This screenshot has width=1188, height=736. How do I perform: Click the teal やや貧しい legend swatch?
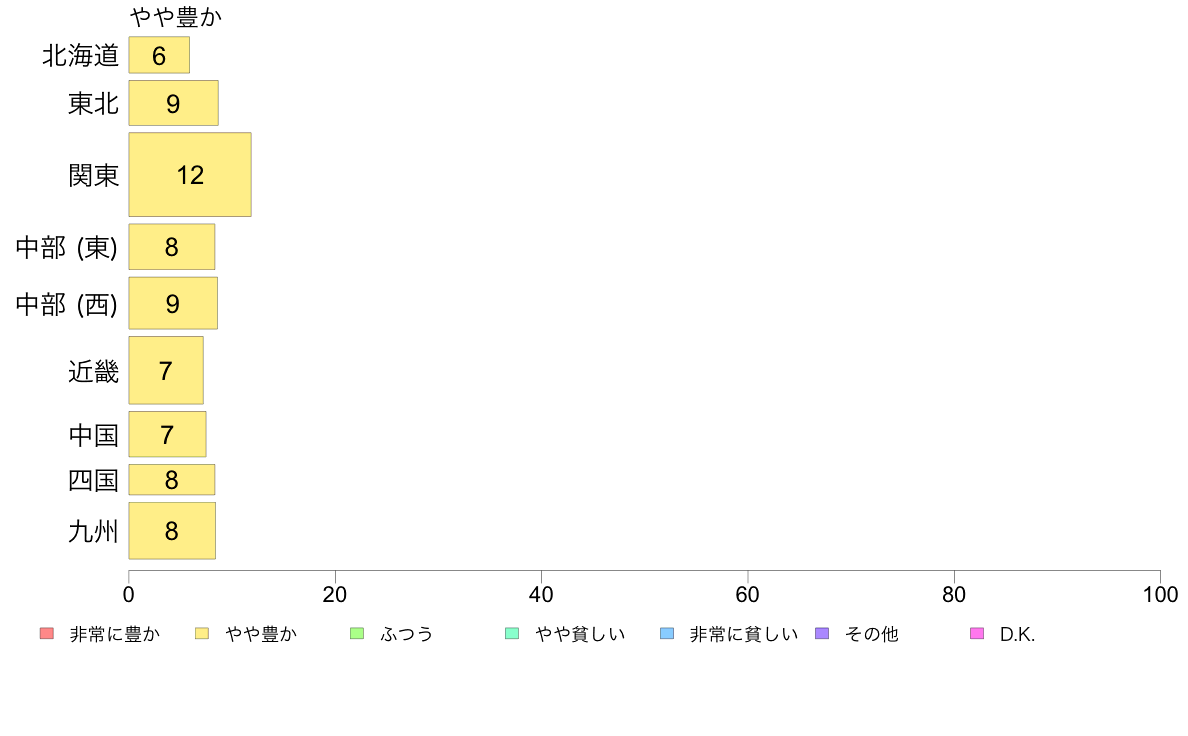[x=512, y=634]
